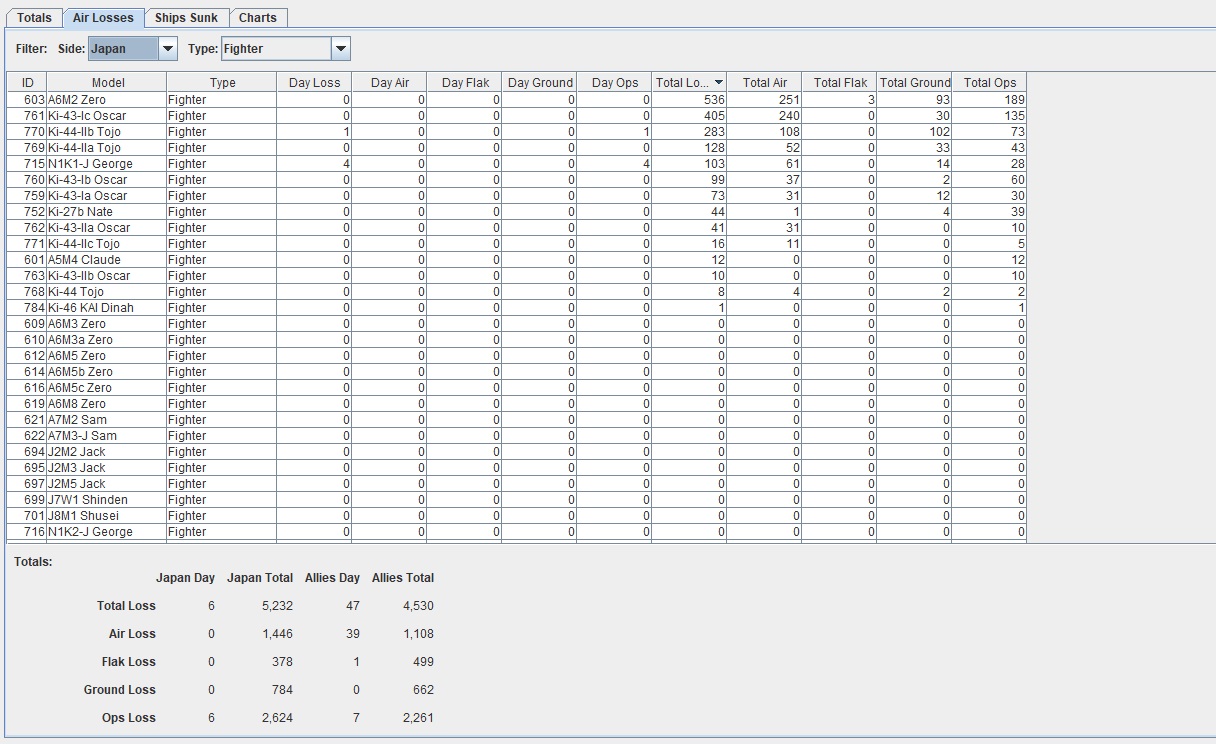
Task: Select the Ki-44 Tojo model cell
Action: (x=107, y=292)
